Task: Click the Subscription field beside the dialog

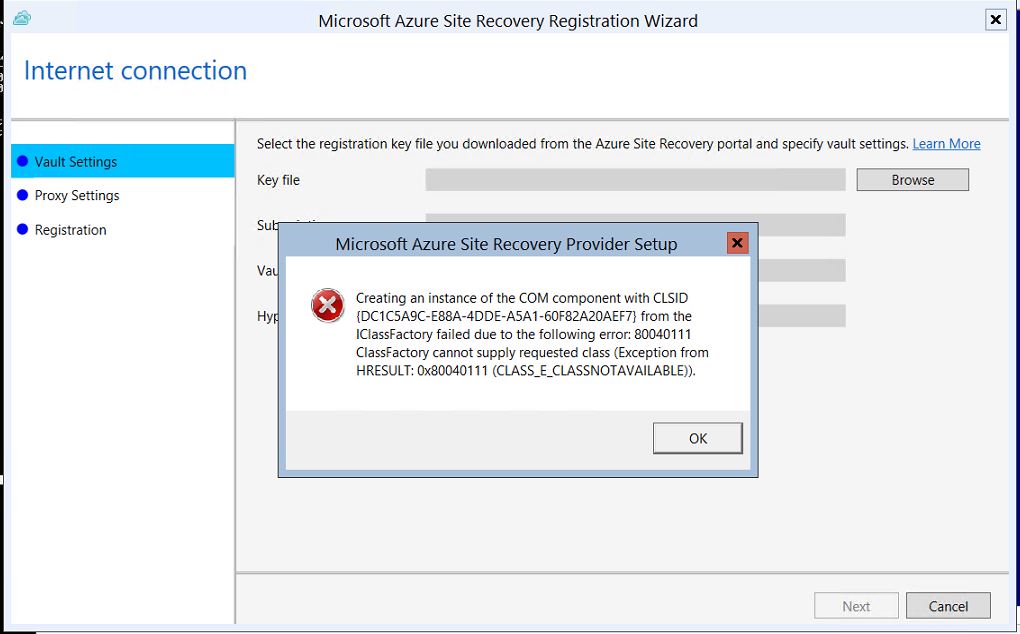Action: click(x=801, y=225)
